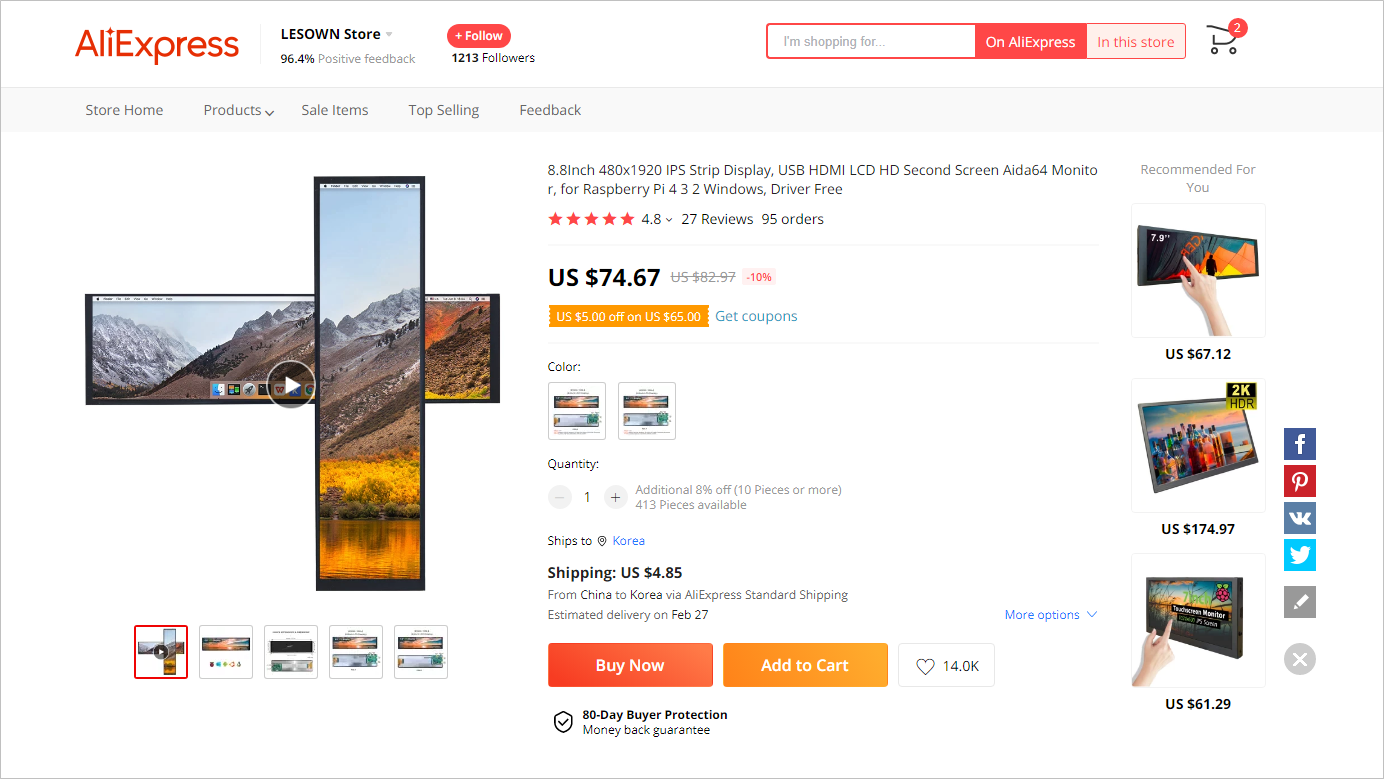1384x779 pixels.
Task: Click the Buy Now button
Action: [630, 666]
